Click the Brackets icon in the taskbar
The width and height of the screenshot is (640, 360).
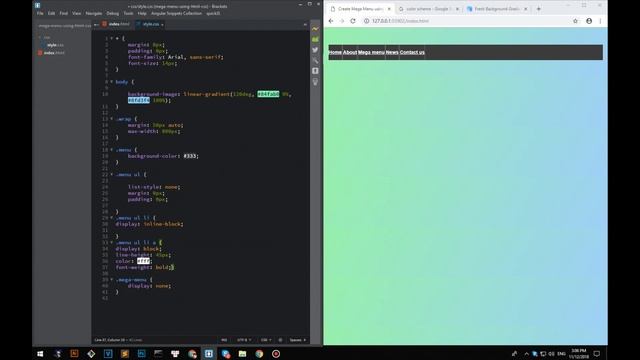[209, 353]
